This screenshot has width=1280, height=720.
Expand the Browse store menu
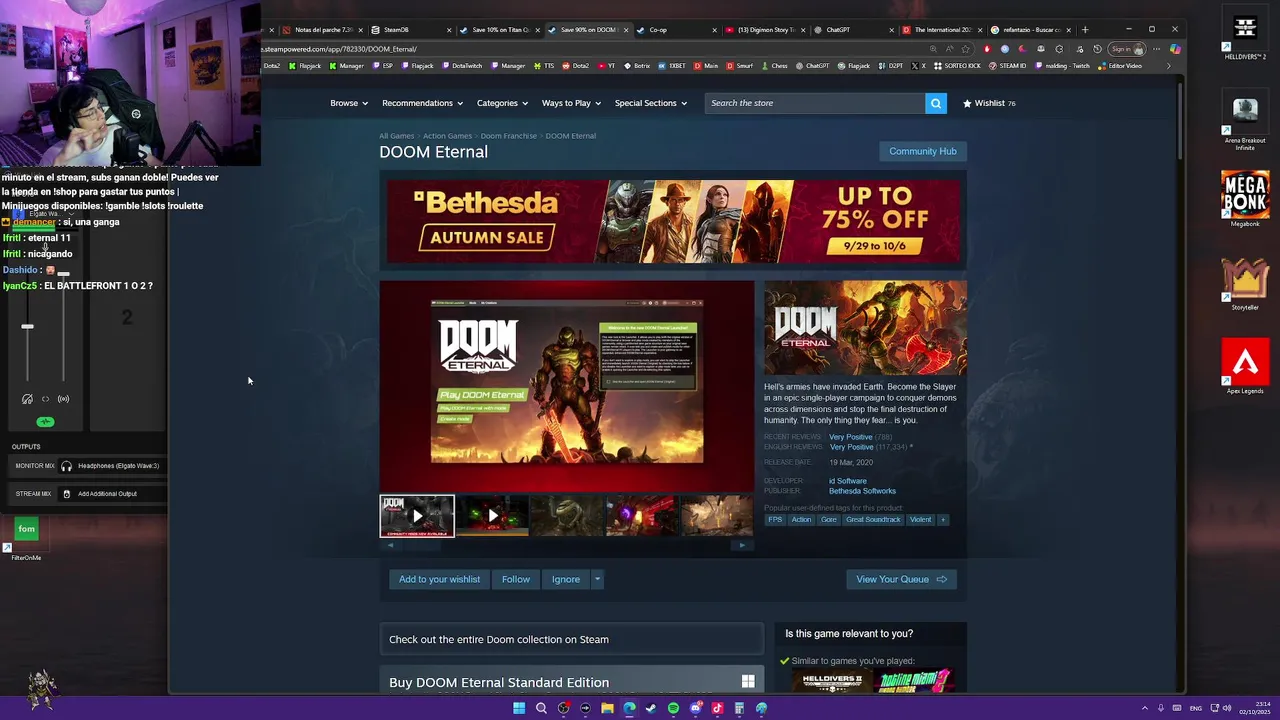[349, 103]
